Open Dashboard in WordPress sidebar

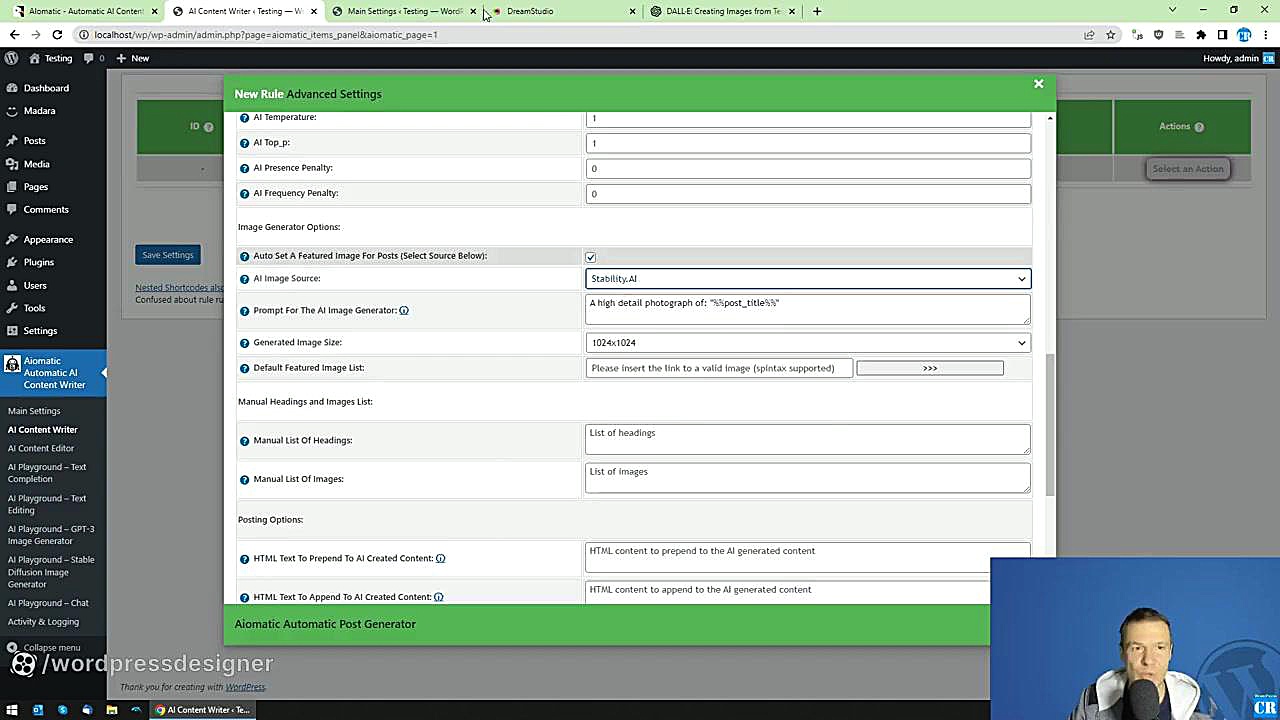(46, 88)
